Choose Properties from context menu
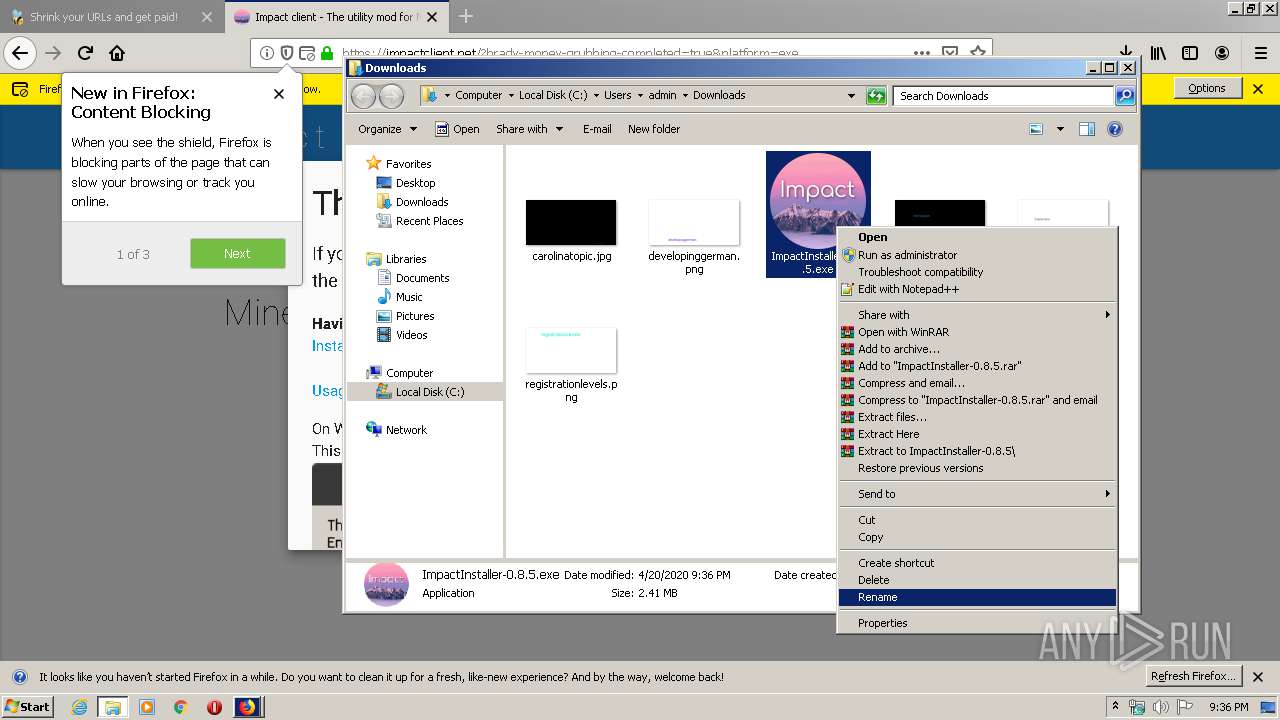The width and height of the screenshot is (1280, 720). tap(977, 623)
